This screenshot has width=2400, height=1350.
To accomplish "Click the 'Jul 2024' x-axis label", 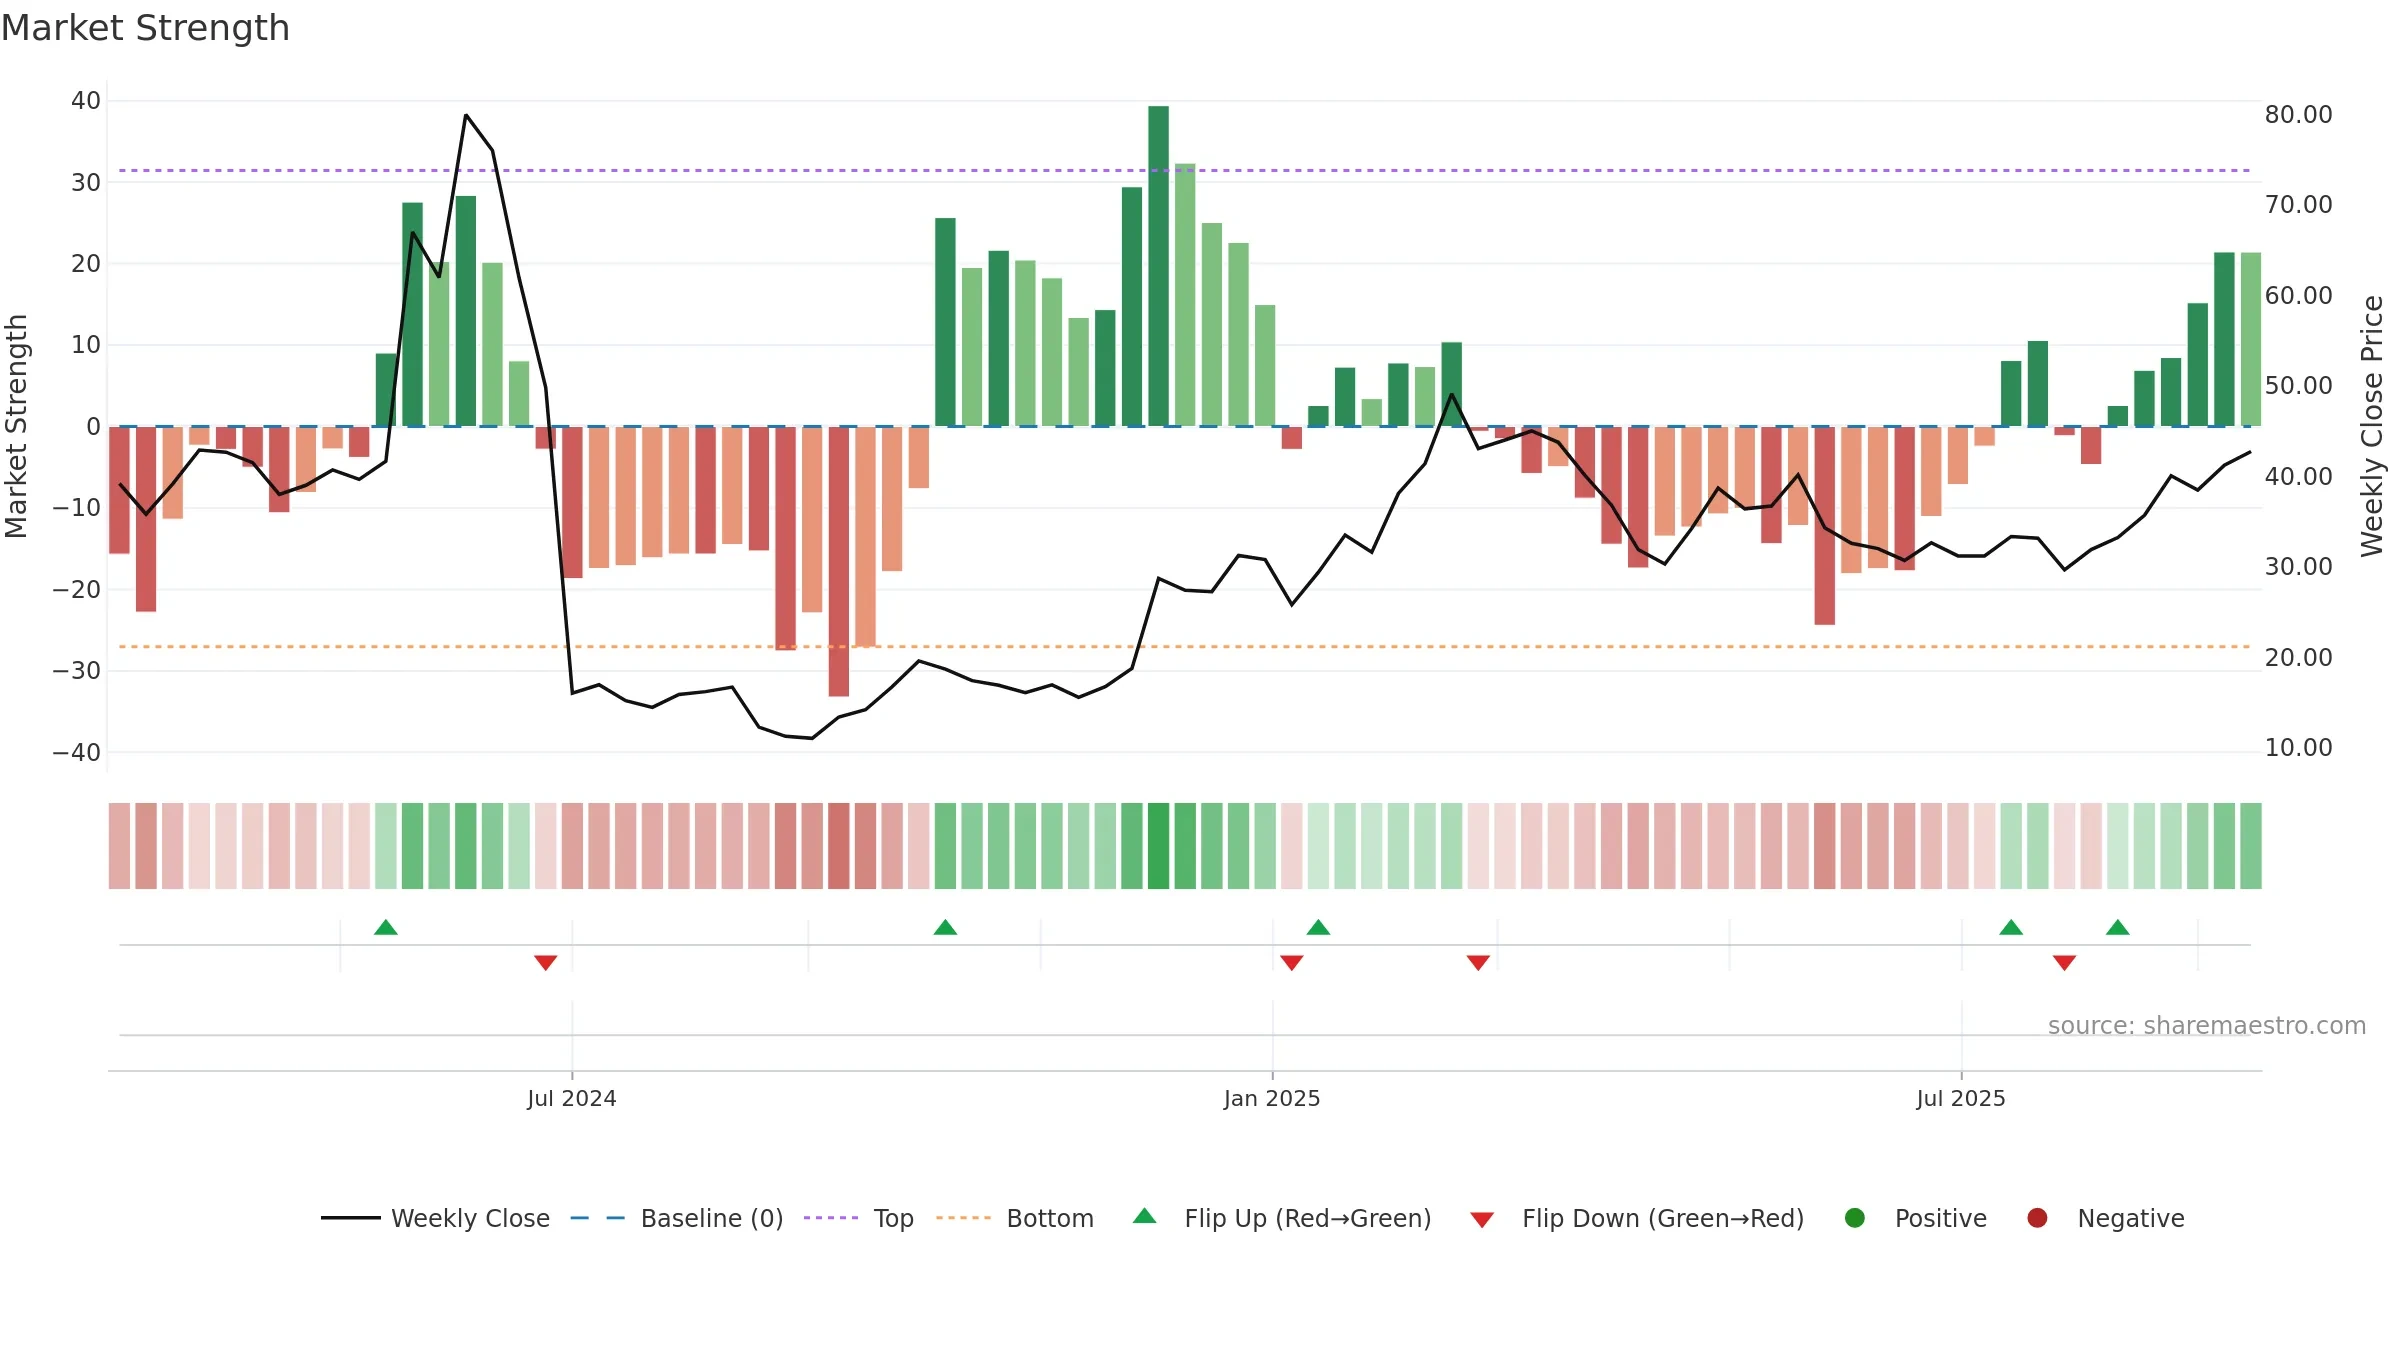I will [x=572, y=1098].
